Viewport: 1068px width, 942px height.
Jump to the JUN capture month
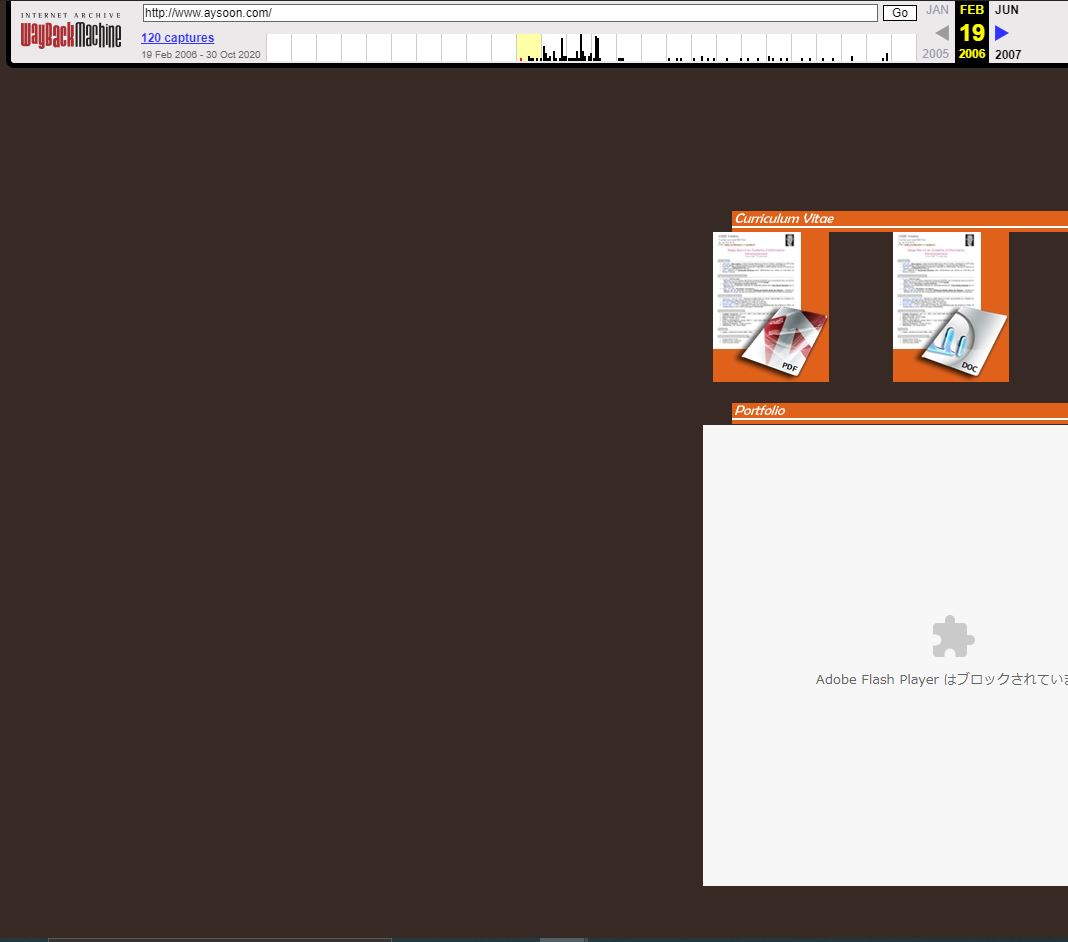tap(1006, 10)
